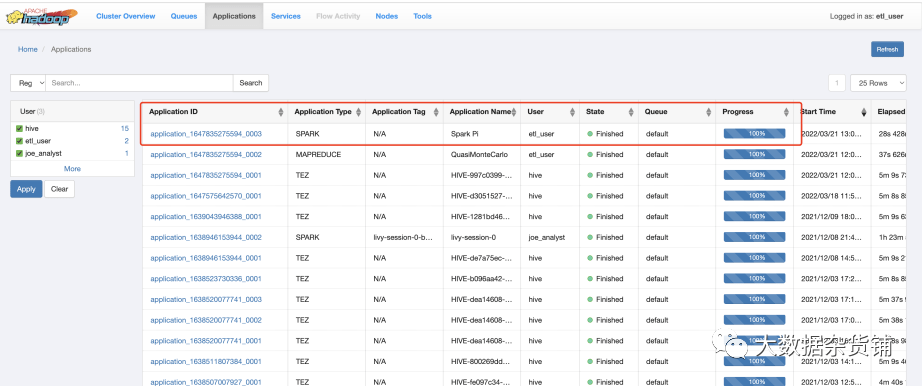Open application_1647835275594_0003 link

(206, 134)
